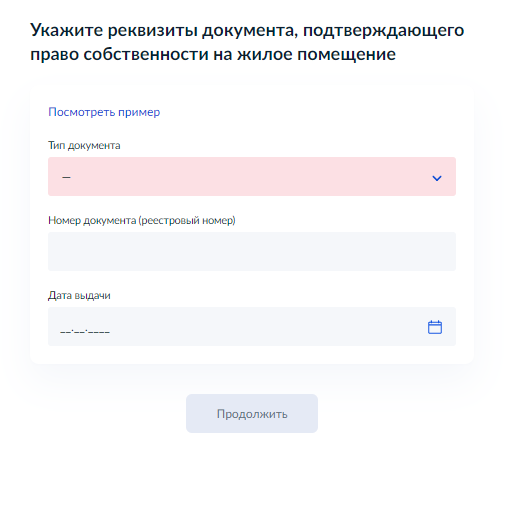Click the page heading about реквизиты документа

tap(247, 42)
